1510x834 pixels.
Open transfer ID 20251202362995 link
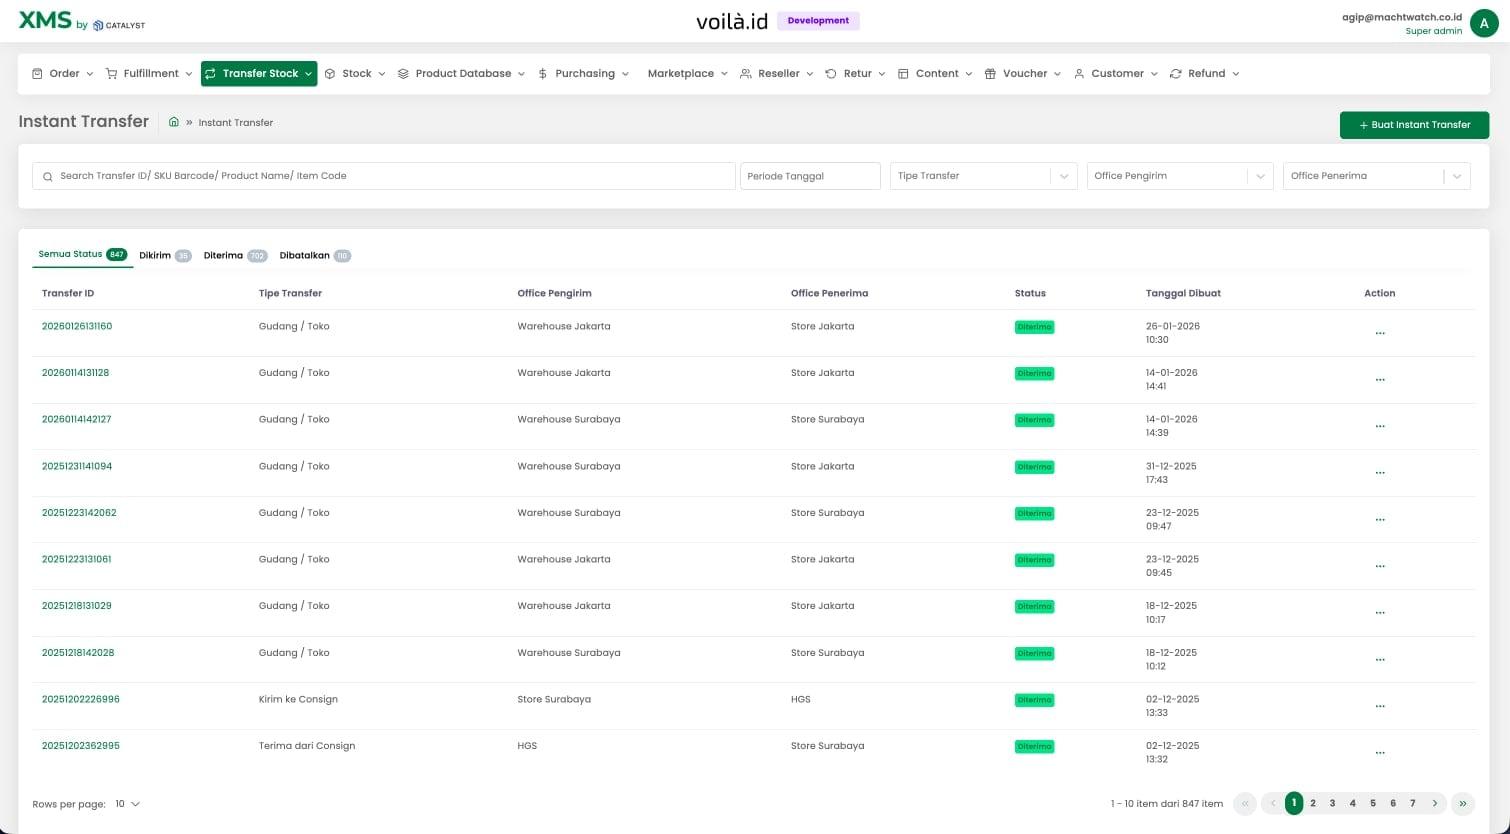(x=81, y=746)
